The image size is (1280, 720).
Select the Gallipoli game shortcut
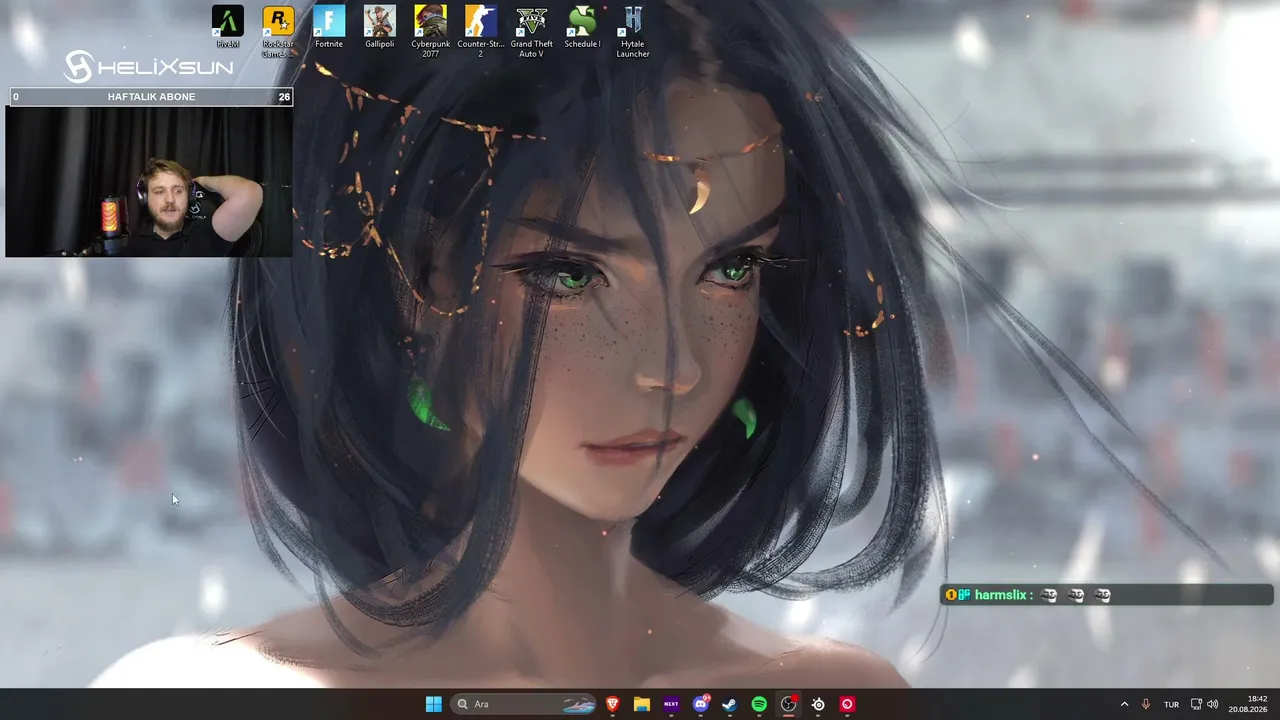(x=380, y=28)
